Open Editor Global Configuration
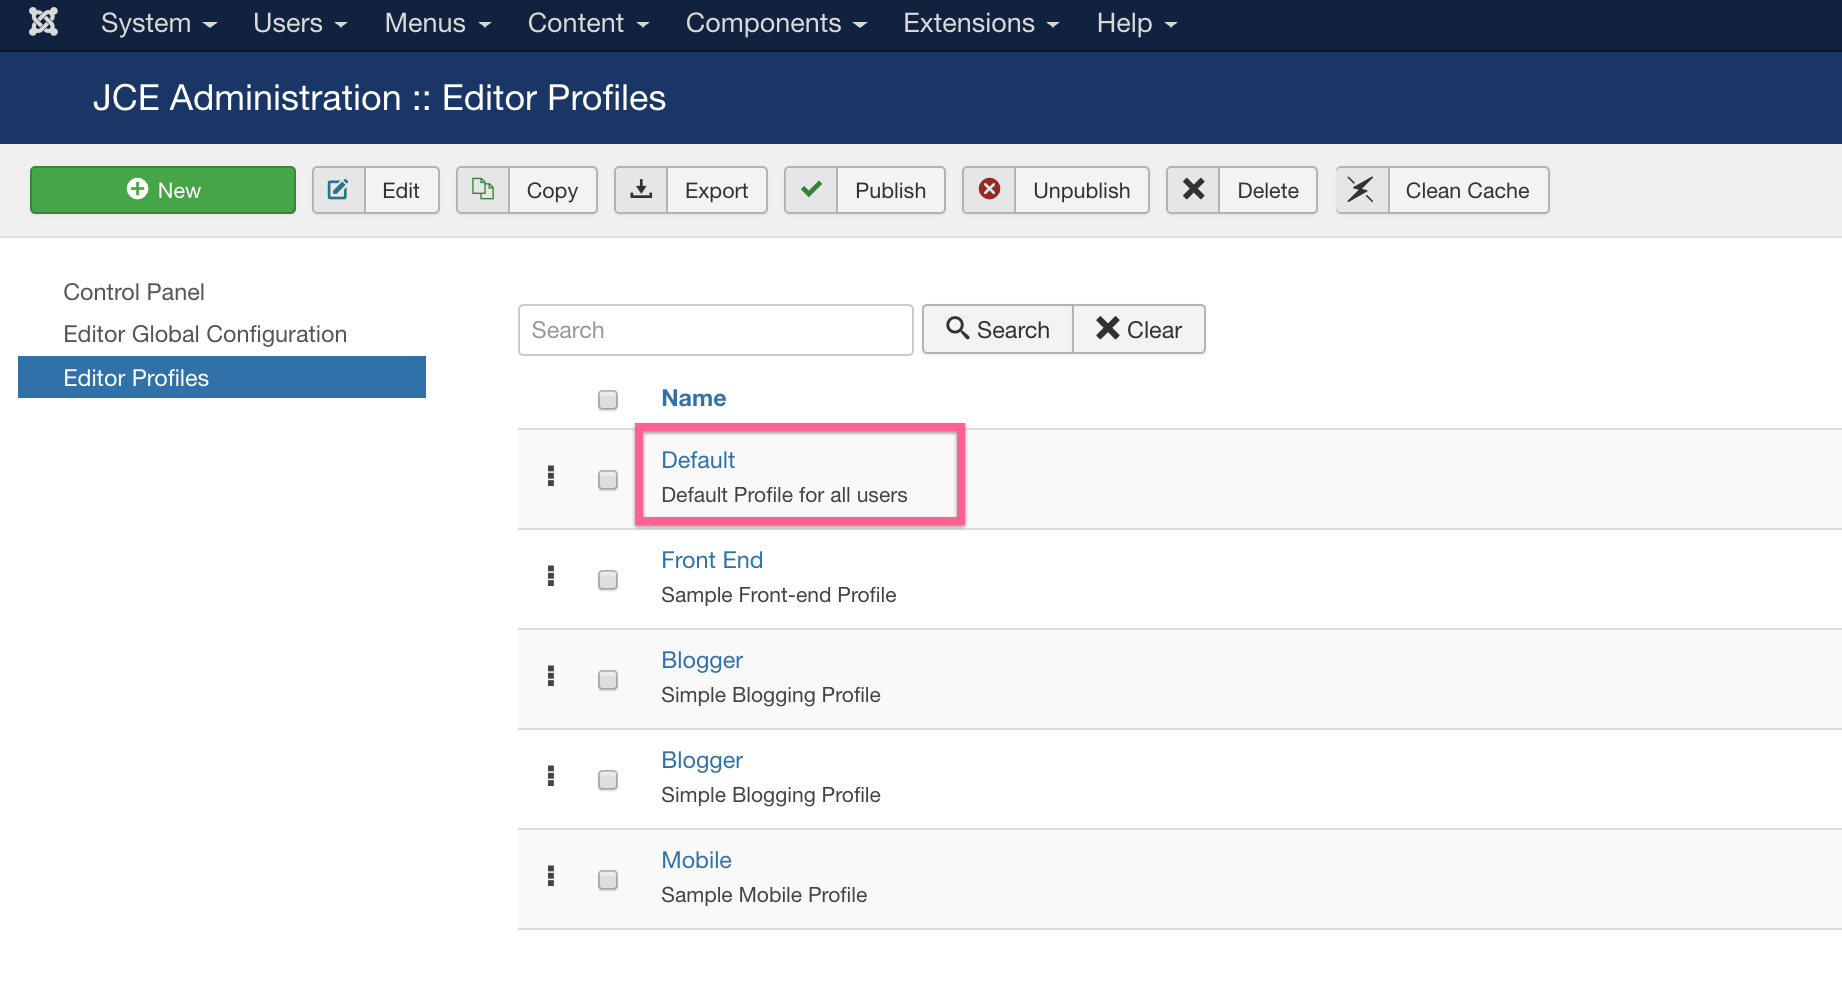 pos(205,334)
